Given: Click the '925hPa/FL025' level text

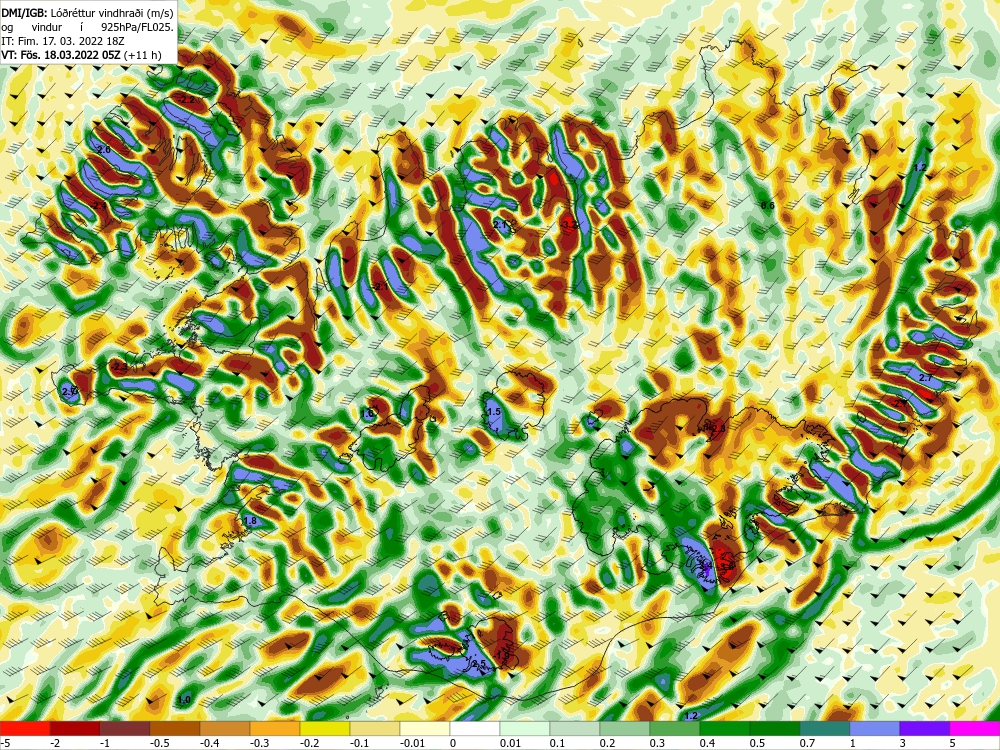Looking at the screenshot, I should click(x=136, y=27).
